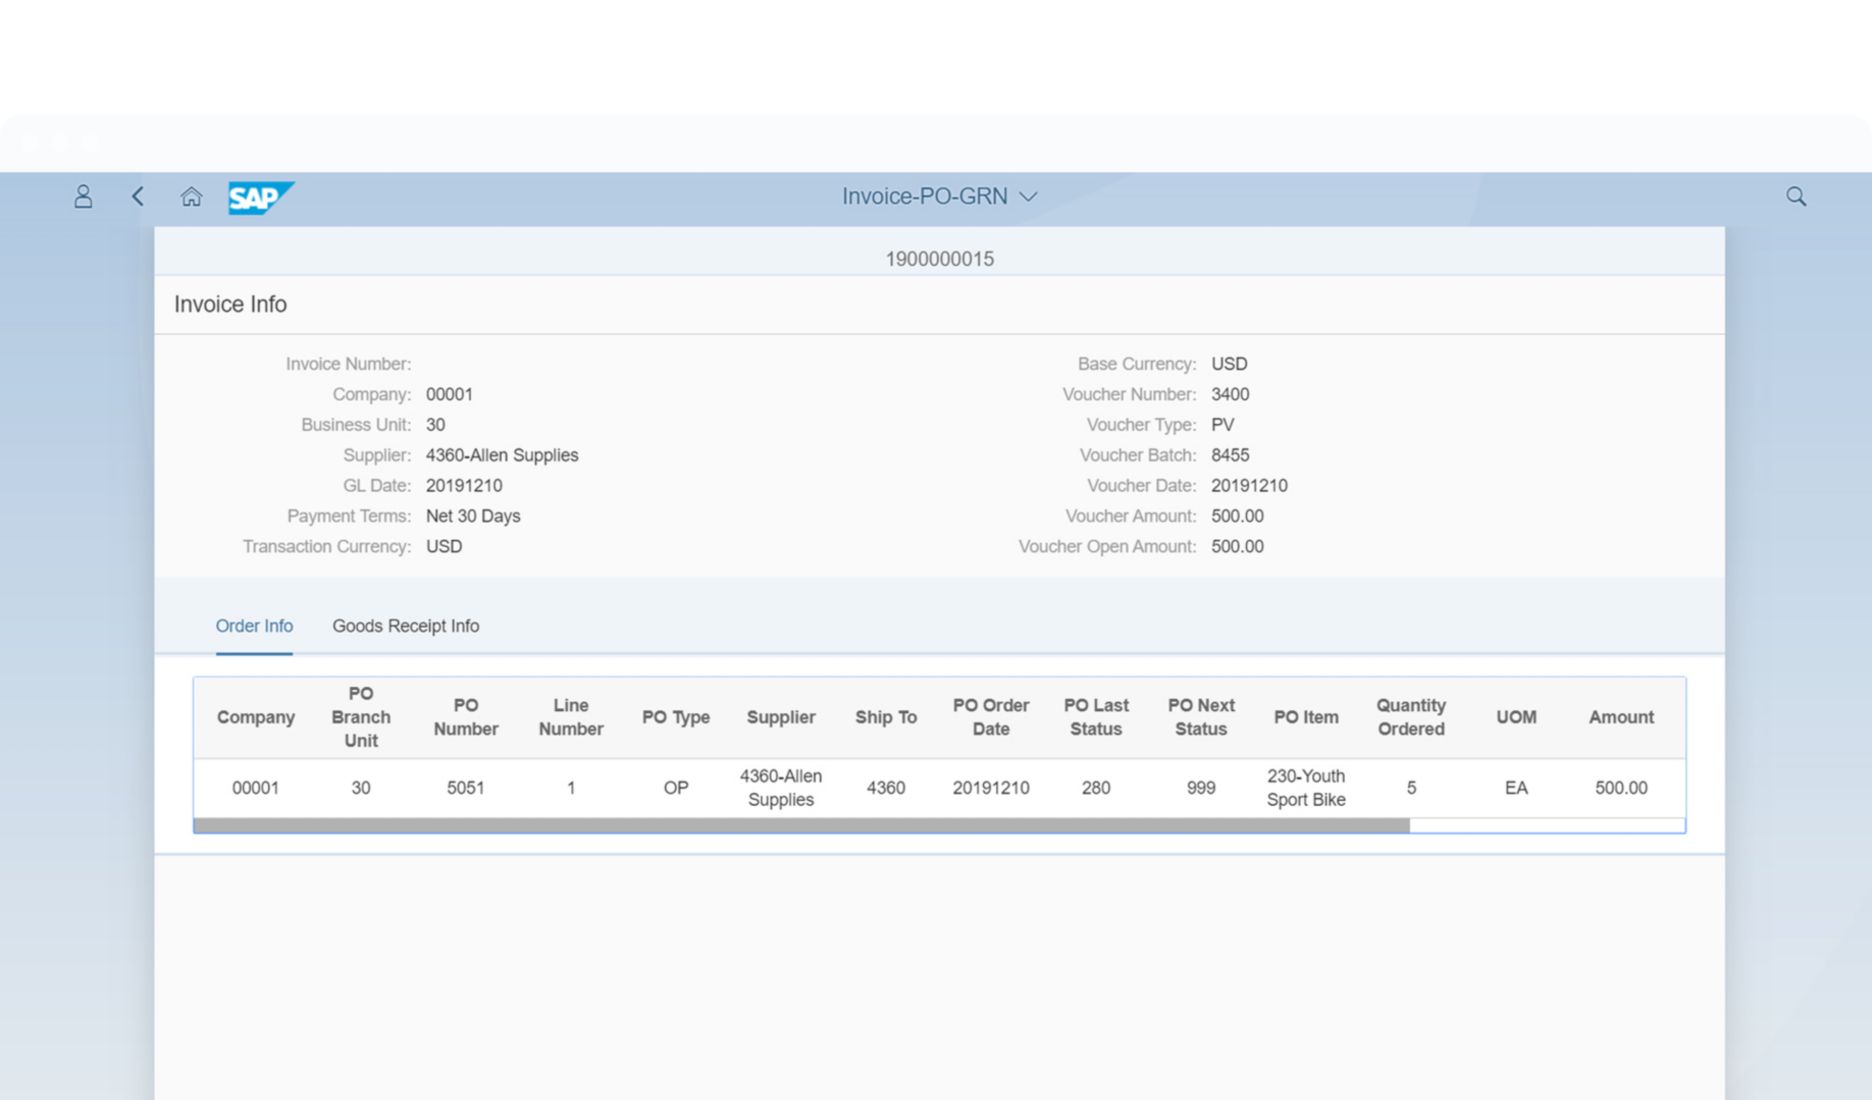Select the 230-Youth Sport Bike PO Item cell
The width and height of the screenshot is (1872, 1100).
(x=1306, y=788)
